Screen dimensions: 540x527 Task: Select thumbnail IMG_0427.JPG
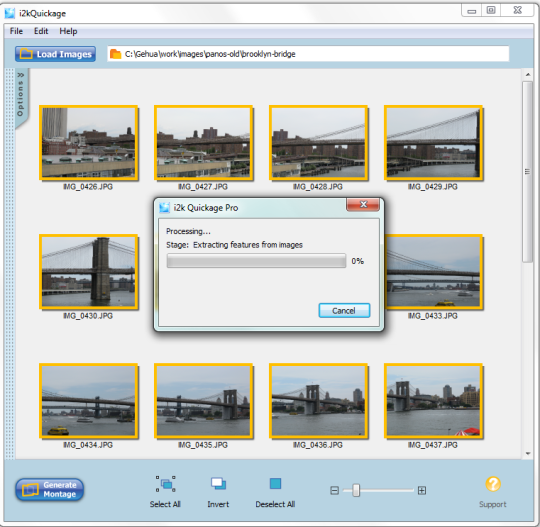204,143
